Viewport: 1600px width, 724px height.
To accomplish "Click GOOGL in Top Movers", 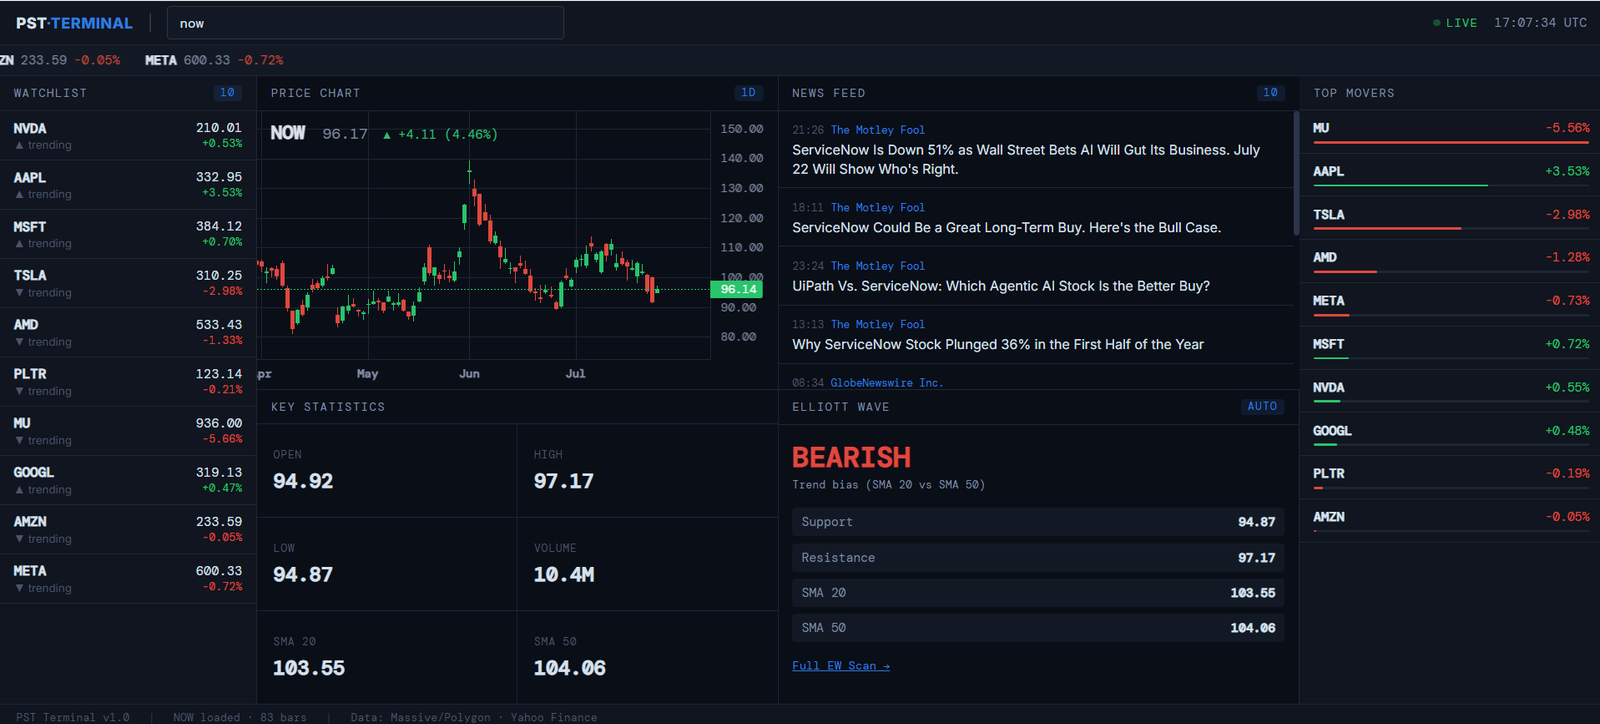I will pyautogui.click(x=1450, y=434).
